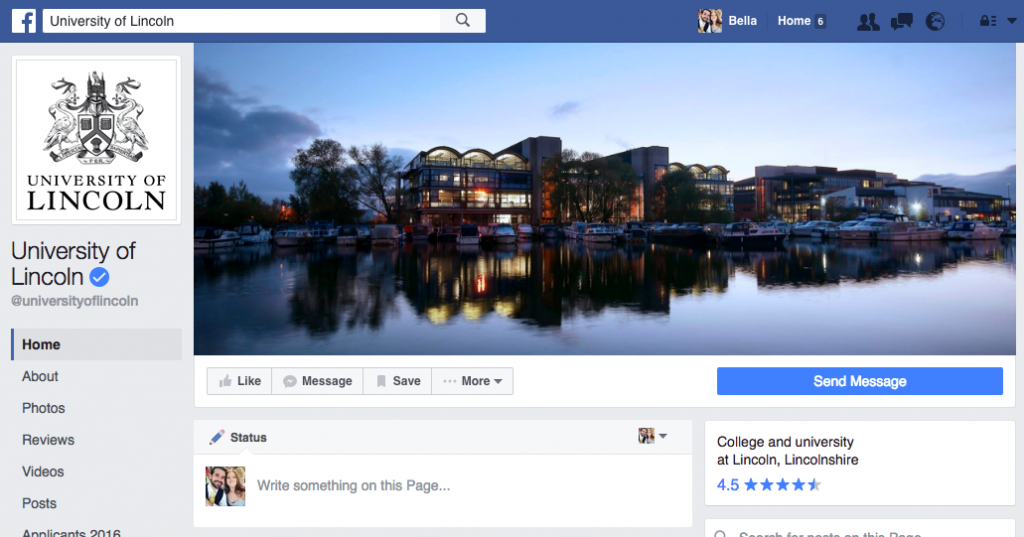Open the Messages chat icon
Image resolution: width=1024 pixels, height=537 pixels.
pyautogui.click(x=902, y=22)
